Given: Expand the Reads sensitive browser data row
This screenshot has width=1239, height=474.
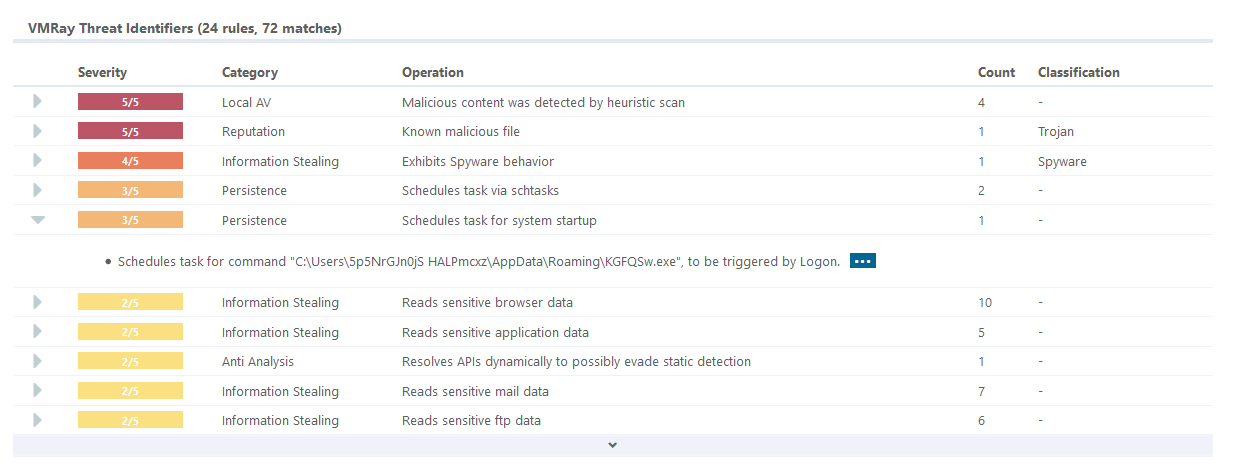Looking at the screenshot, I should point(38,302).
